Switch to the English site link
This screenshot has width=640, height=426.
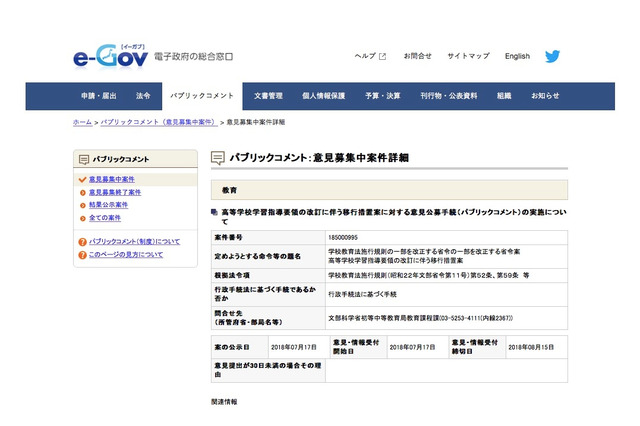517,56
